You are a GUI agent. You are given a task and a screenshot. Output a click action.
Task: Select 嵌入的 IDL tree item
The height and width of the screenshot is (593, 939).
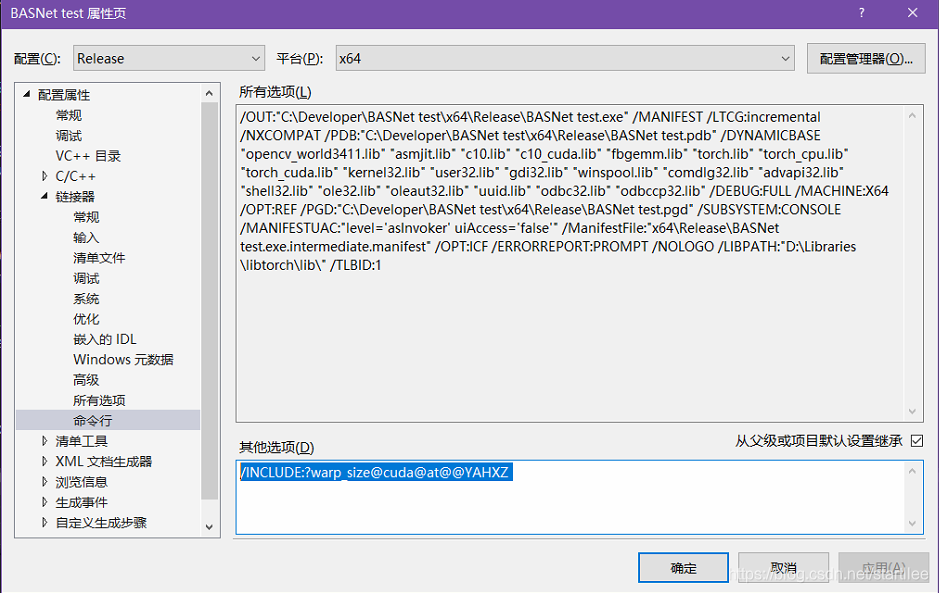[x=105, y=339]
